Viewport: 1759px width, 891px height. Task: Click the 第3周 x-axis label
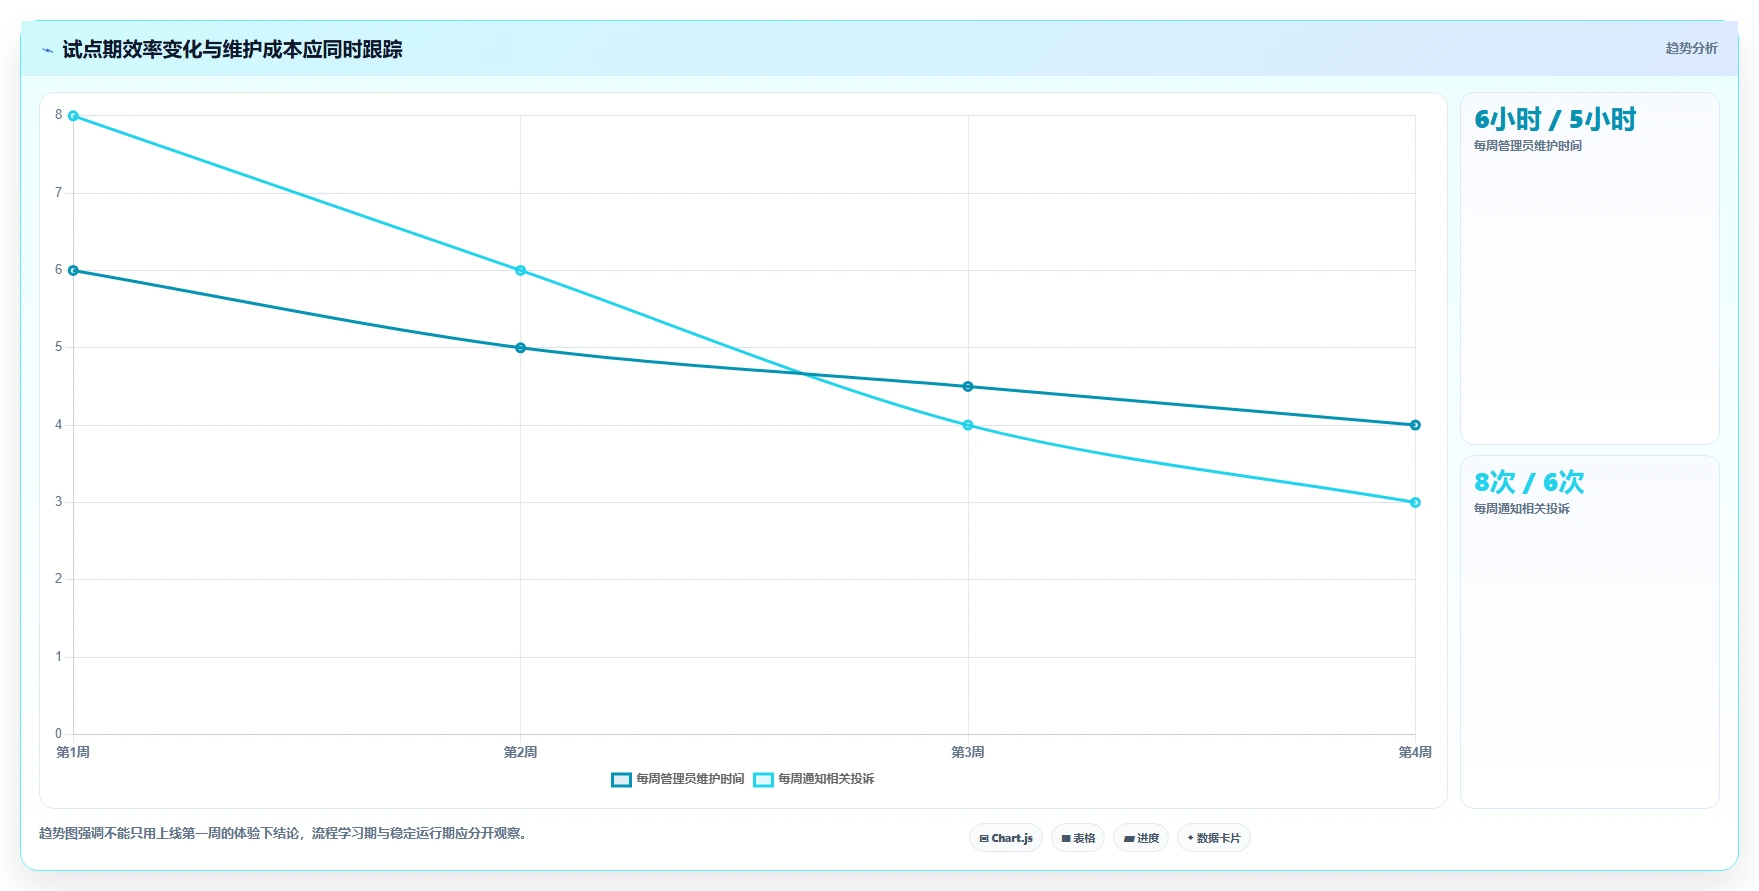click(968, 752)
